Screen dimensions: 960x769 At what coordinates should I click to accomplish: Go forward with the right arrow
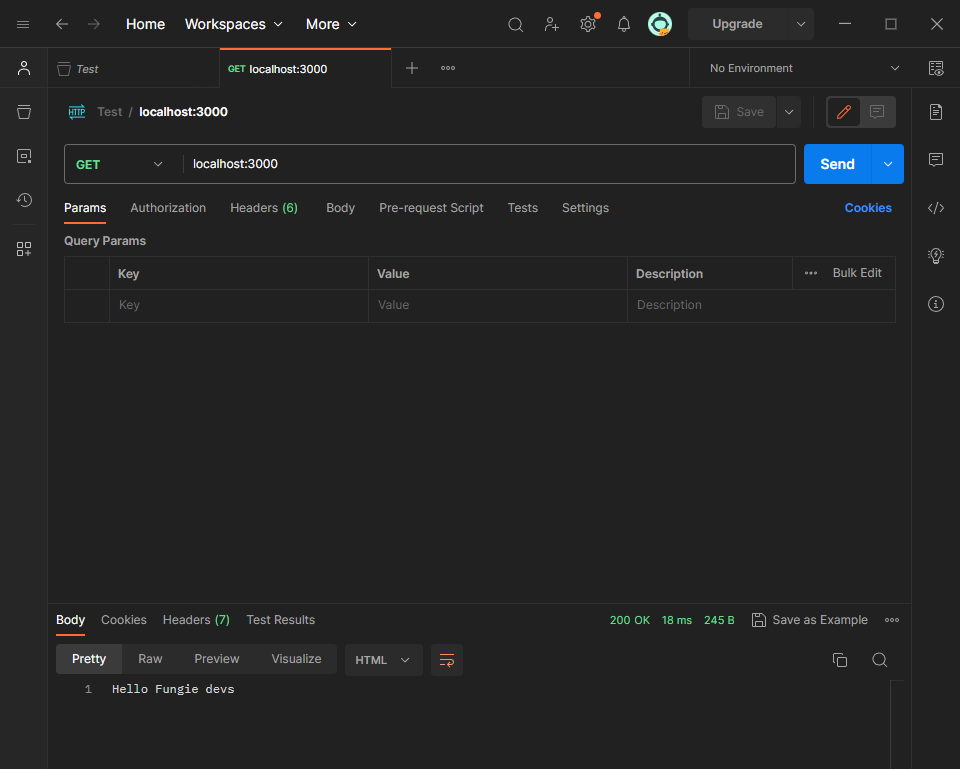pos(94,24)
